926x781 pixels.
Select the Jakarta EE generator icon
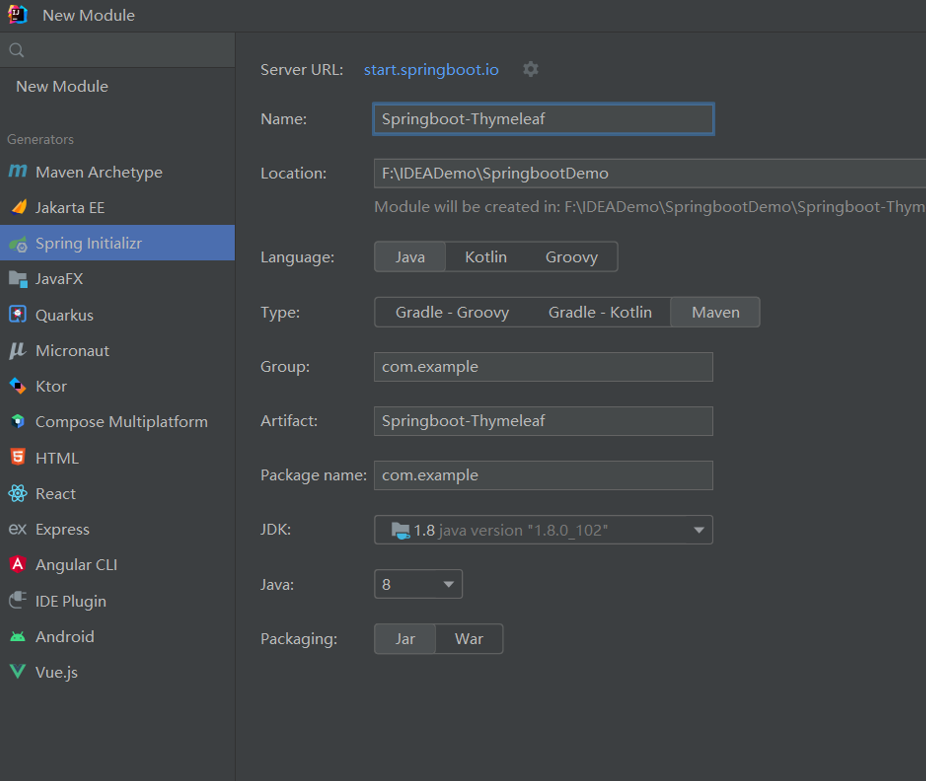click(x=18, y=208)
